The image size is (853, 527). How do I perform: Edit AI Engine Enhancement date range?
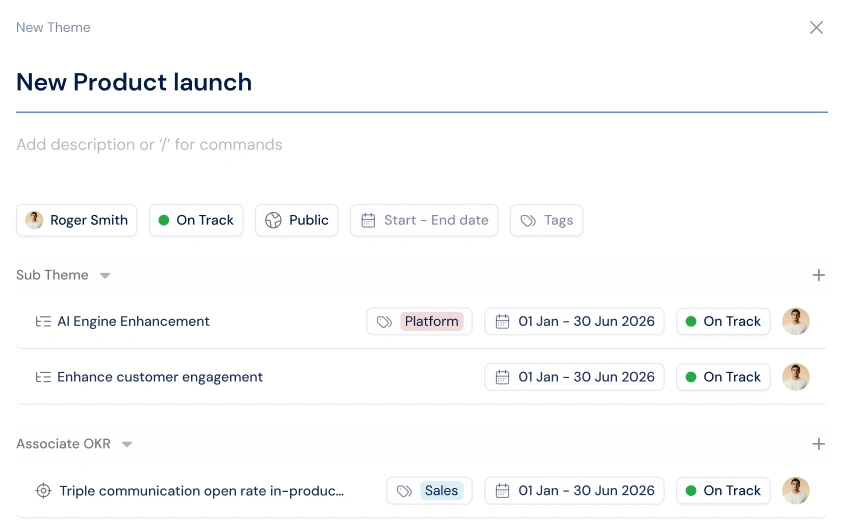pos(574,321)
